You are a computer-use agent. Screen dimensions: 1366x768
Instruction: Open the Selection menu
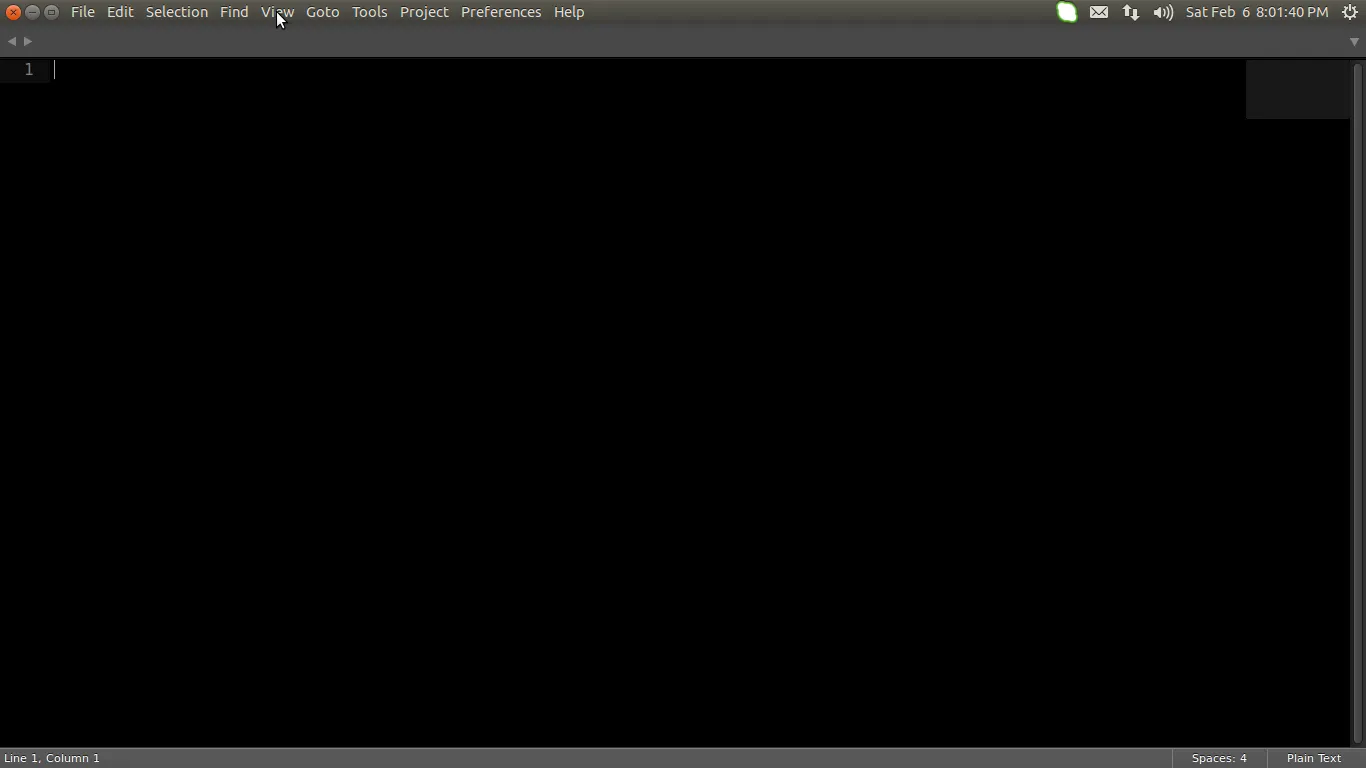[177, 12]
